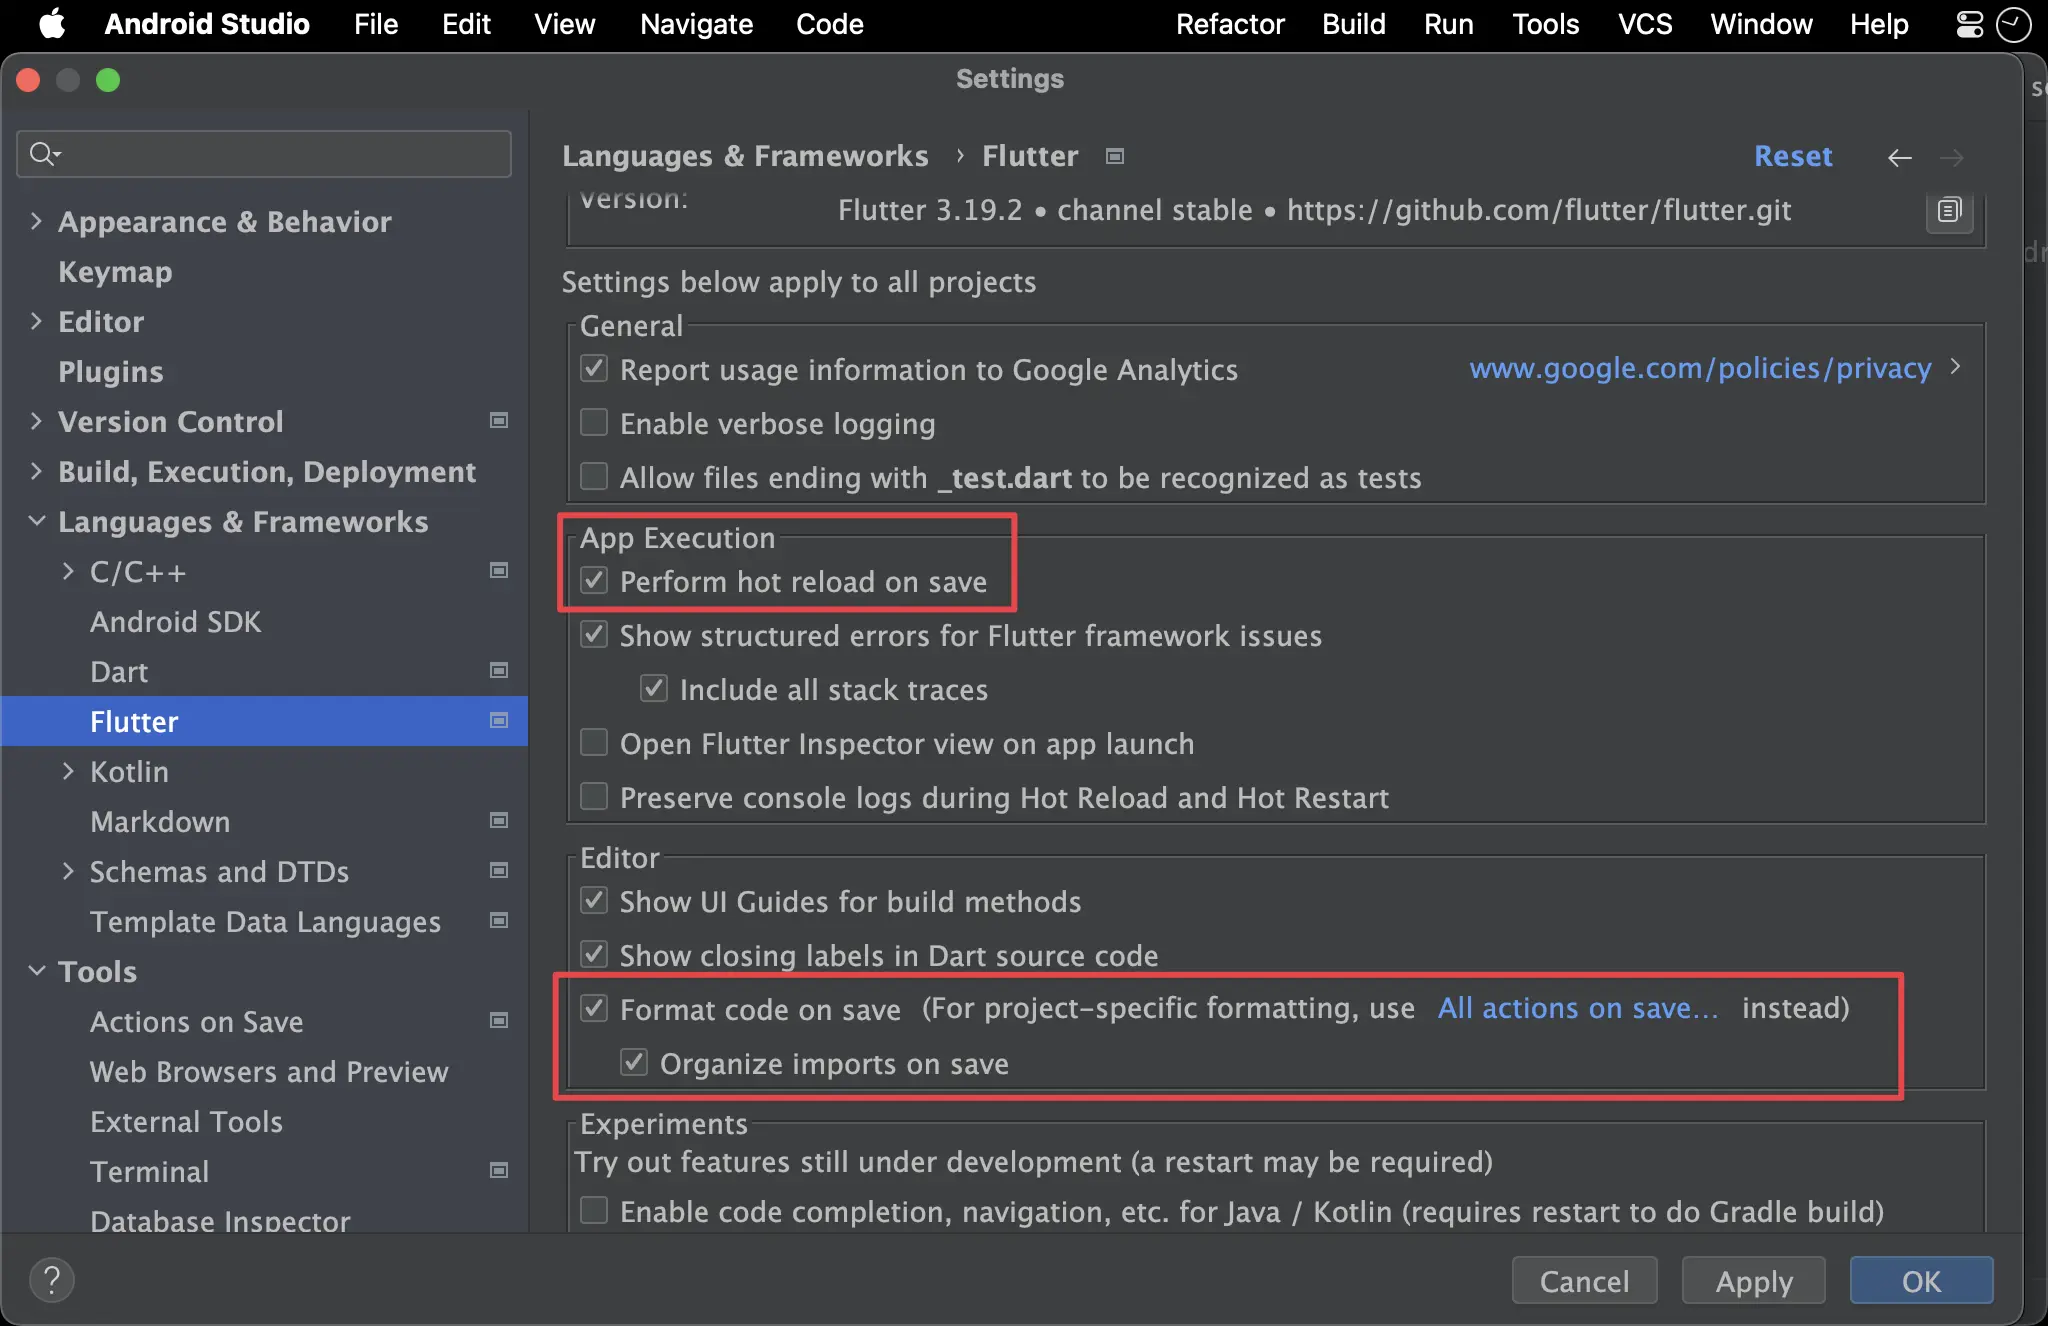Screen dimensions: 2048x1326
Task: Toggle Report usage information to Google Analytics
Action: [x=594, y=369]
